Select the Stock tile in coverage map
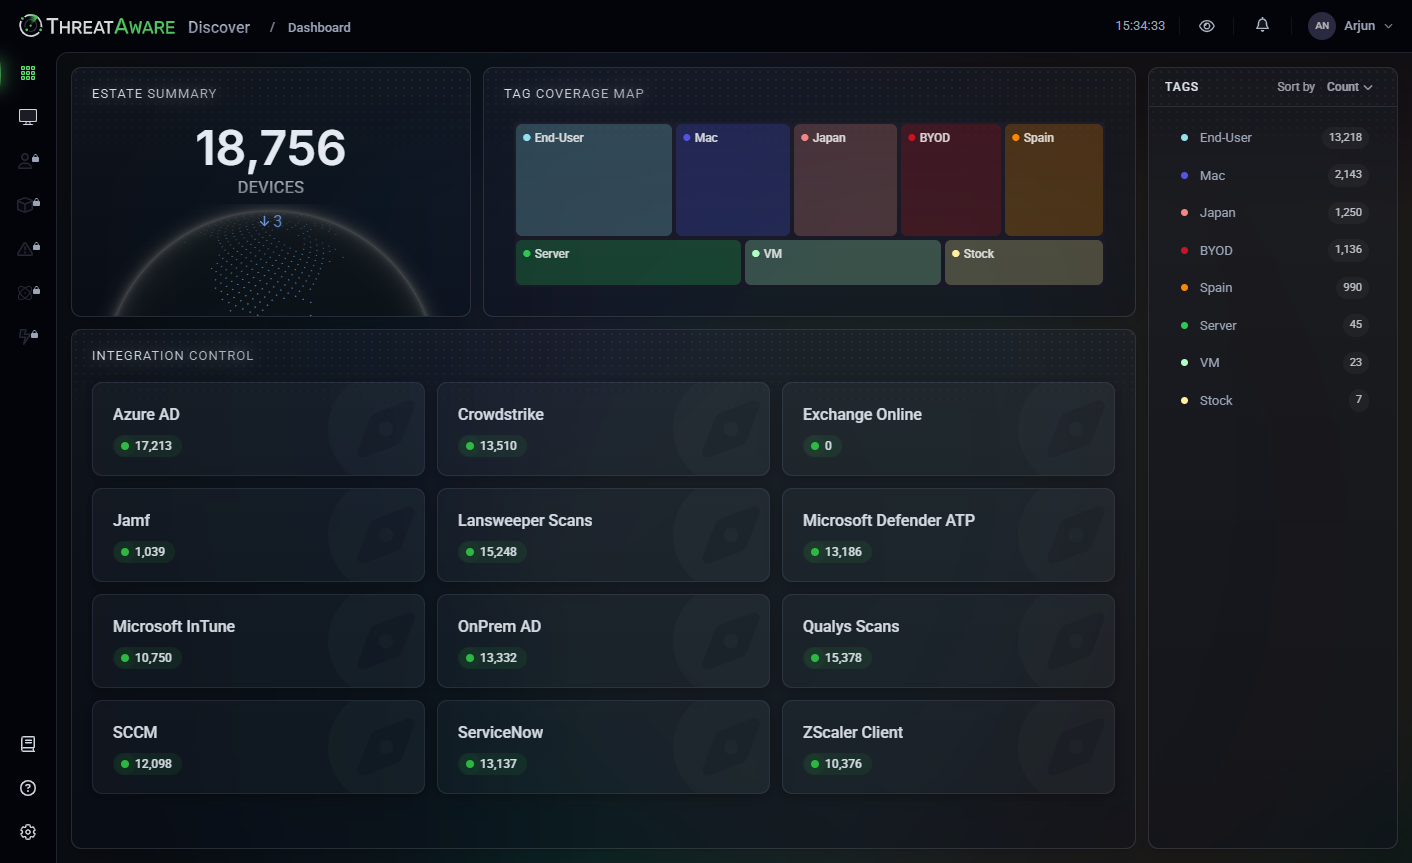 point(1024,262)
